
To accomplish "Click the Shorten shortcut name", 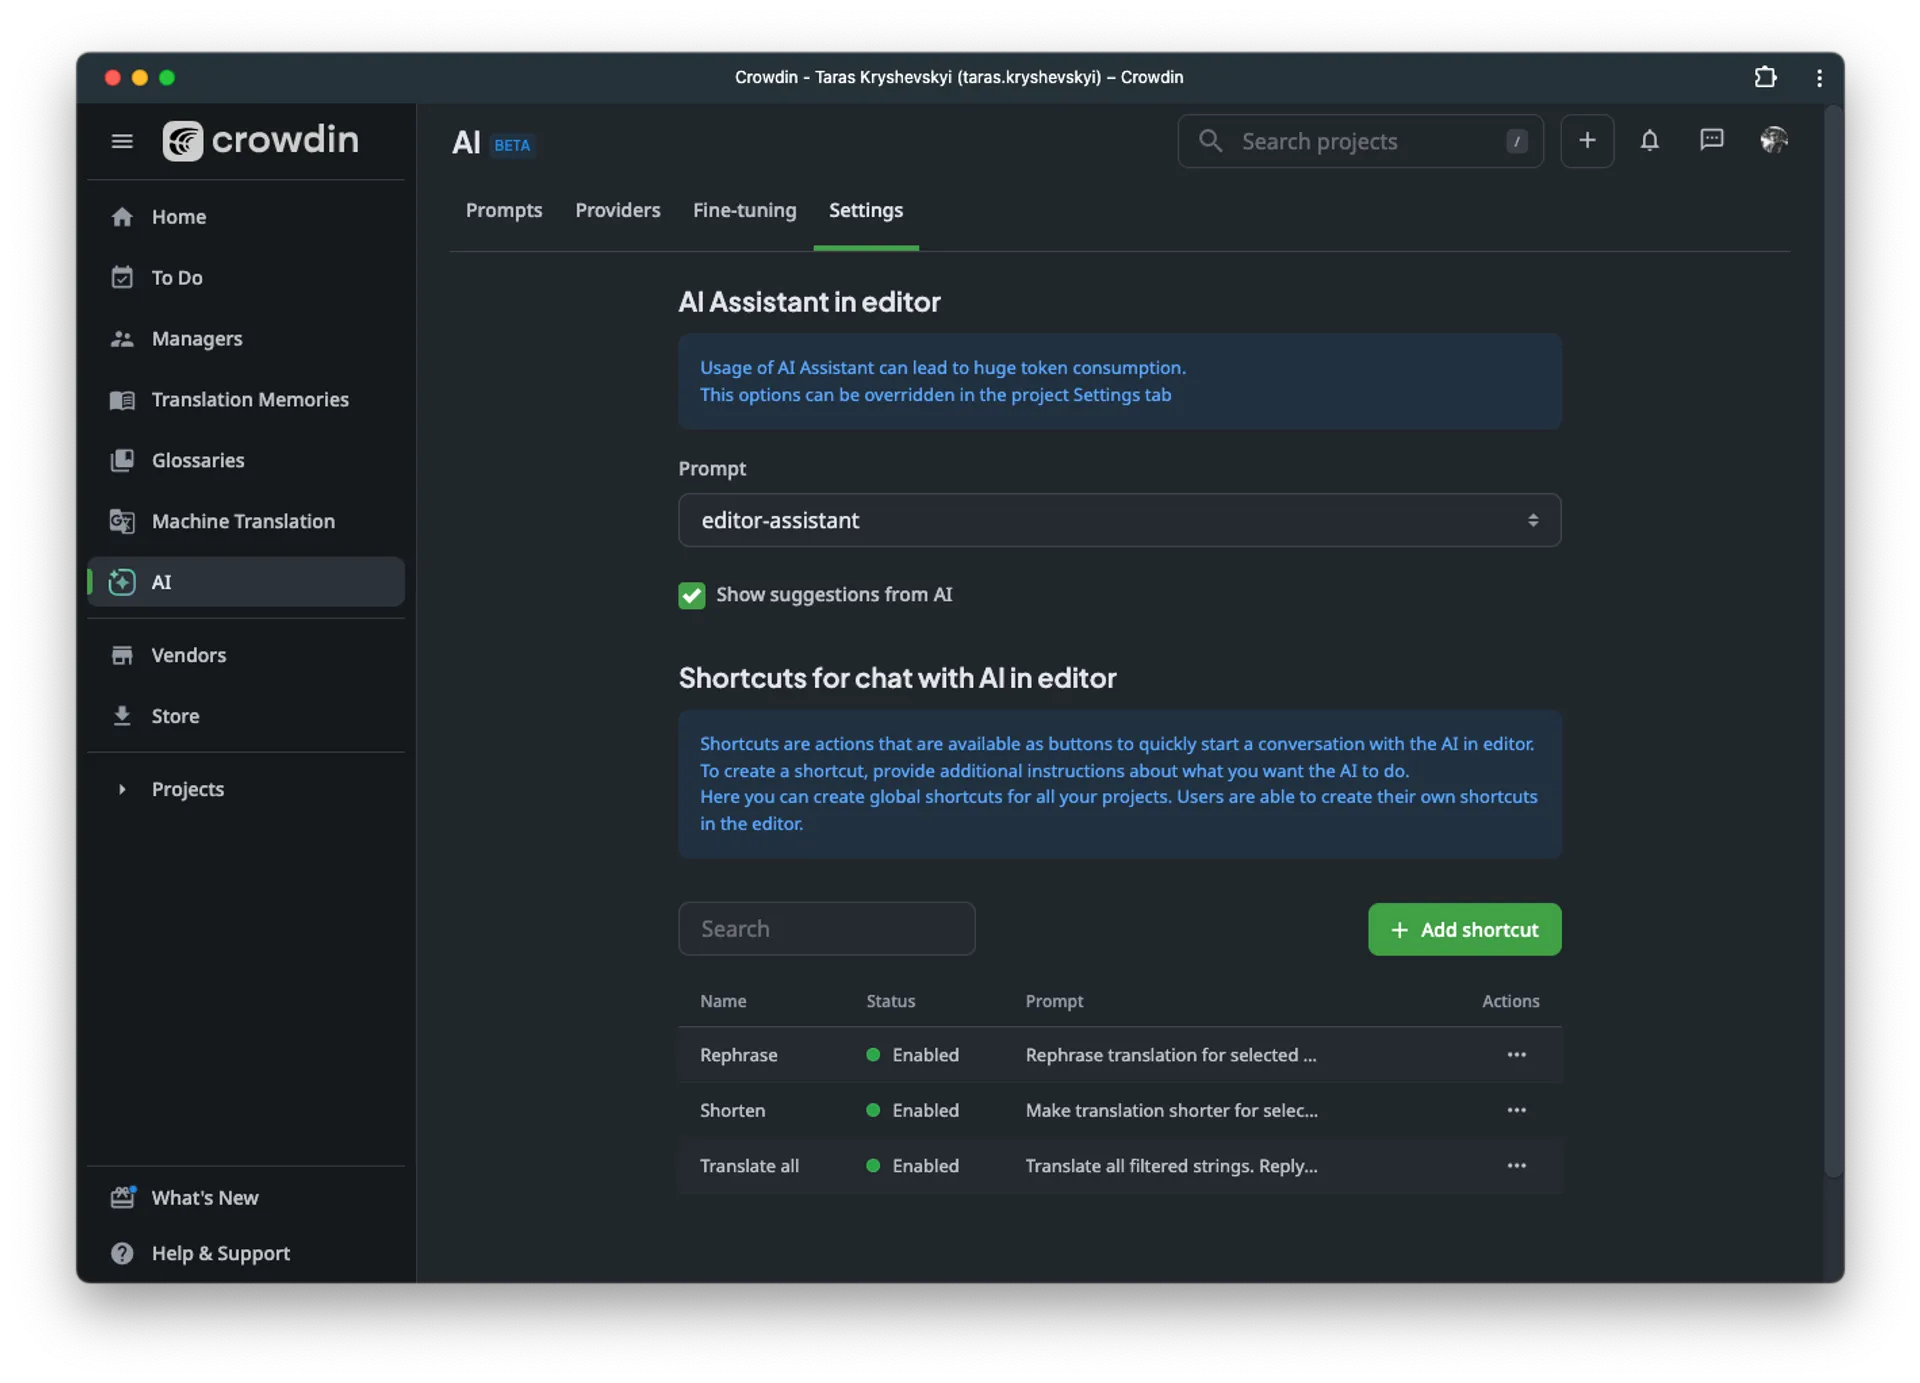I will click(x=733, y=1110).
